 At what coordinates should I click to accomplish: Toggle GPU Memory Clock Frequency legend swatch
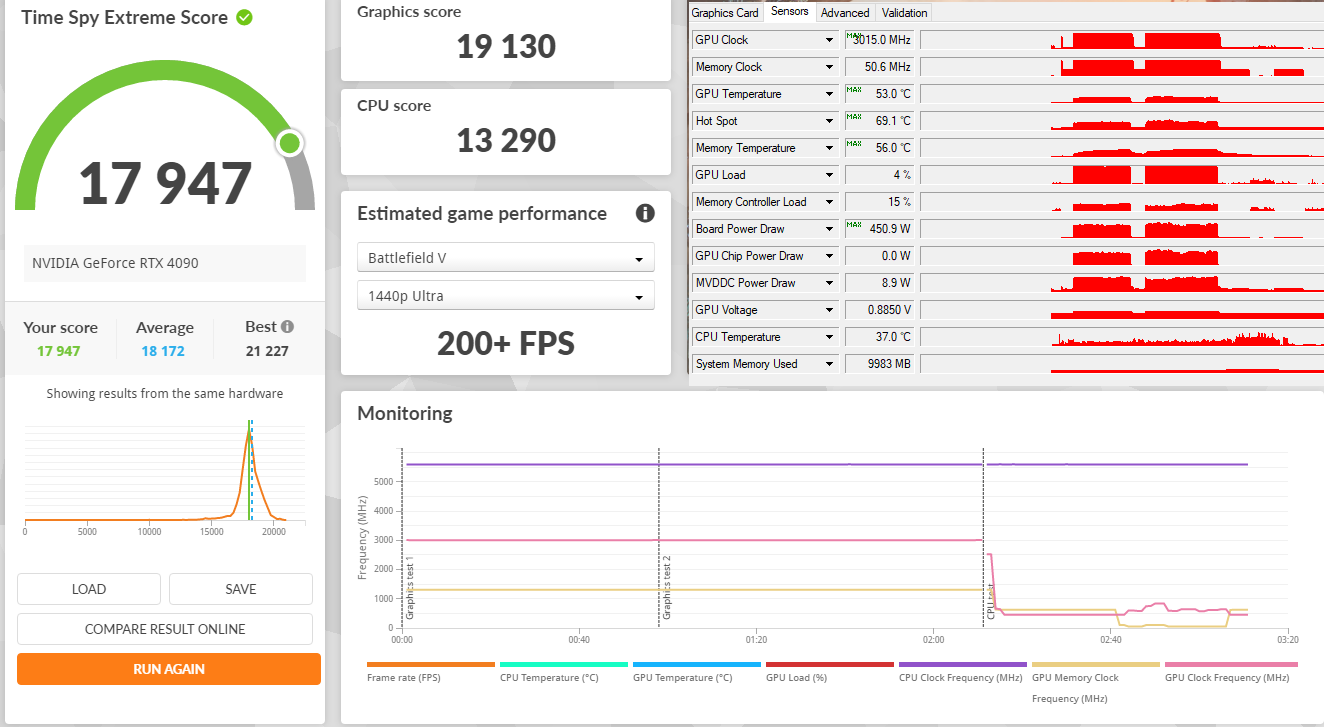click(x=1096, y=664)
